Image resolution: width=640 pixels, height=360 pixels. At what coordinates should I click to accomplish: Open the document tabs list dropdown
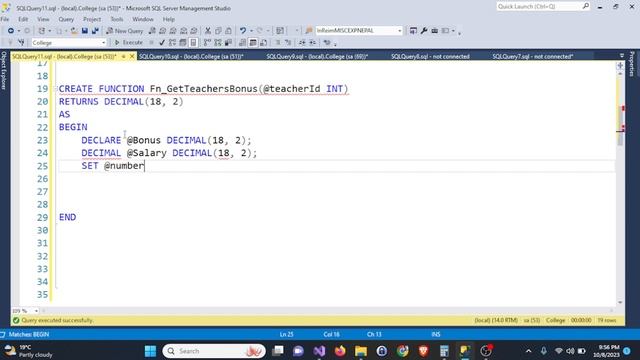coord(622,56)
